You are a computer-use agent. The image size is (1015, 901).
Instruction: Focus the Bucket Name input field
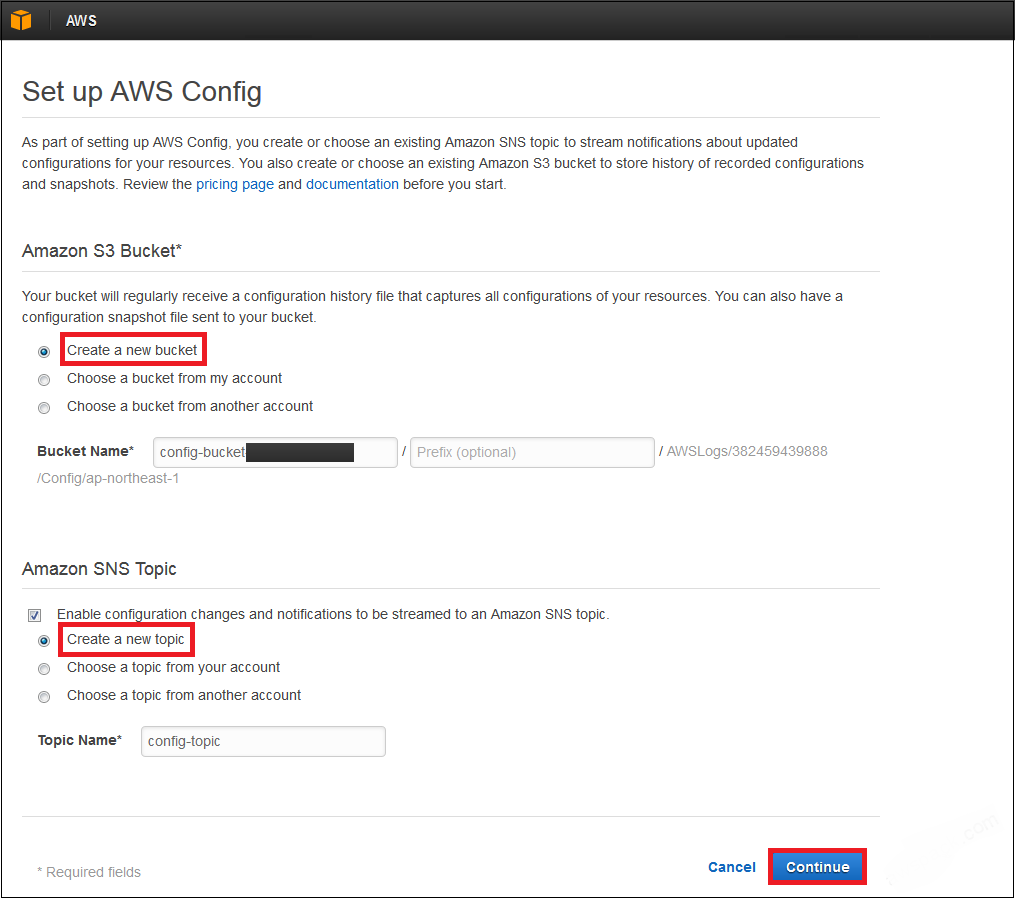(275, 452)
